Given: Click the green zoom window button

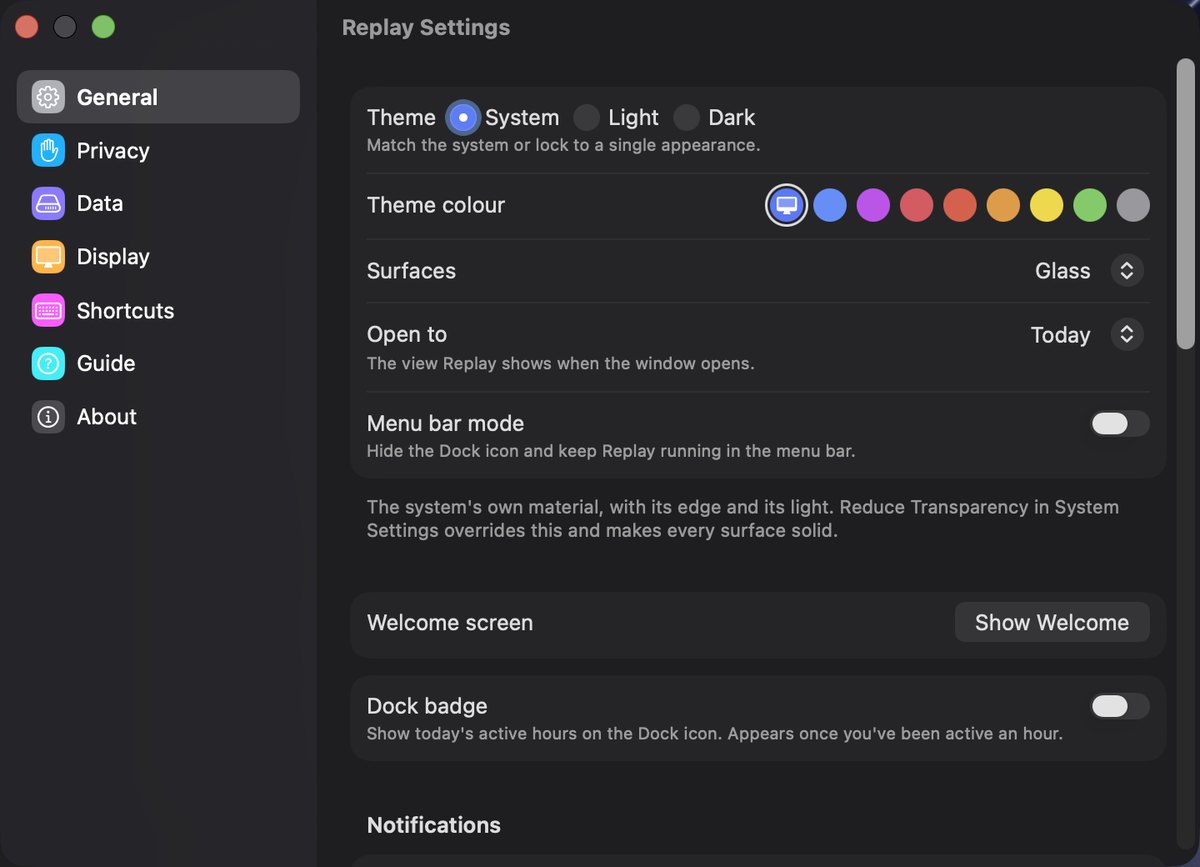Looking at the screenshot, I should pyautogui.click(x=103, y=27).
